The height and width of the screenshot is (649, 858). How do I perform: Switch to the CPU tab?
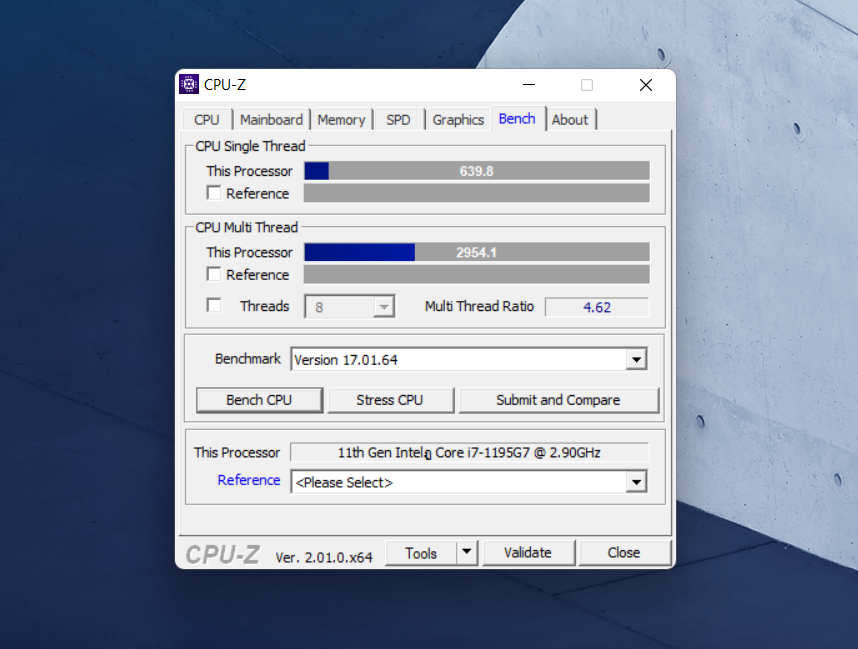[206, 120]
